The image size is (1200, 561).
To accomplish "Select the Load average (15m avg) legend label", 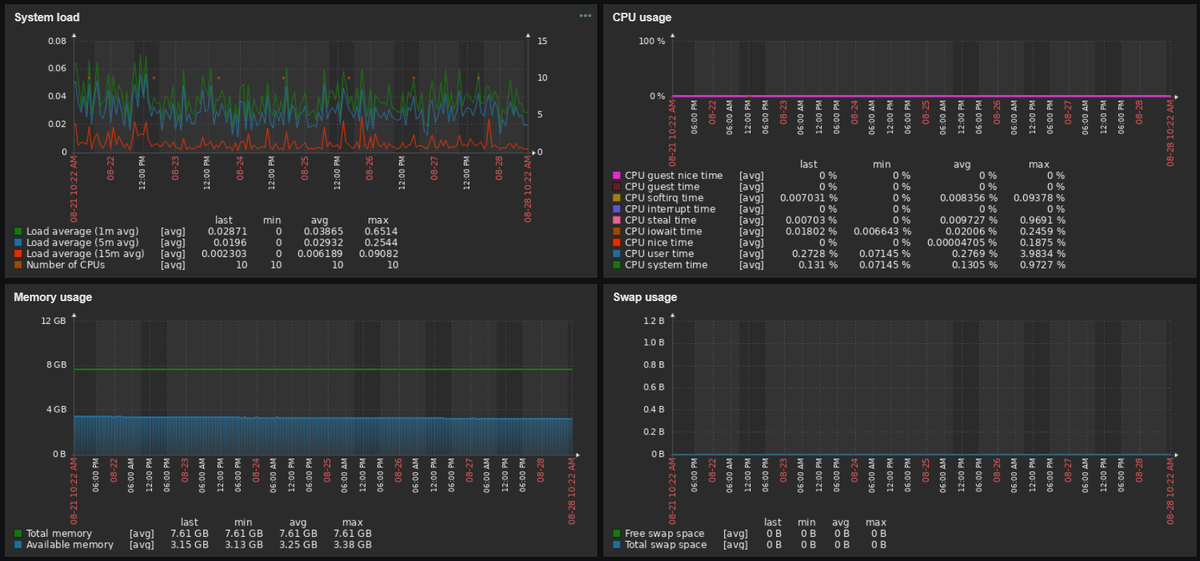I will pyautogui.click(x=86, y=253).
